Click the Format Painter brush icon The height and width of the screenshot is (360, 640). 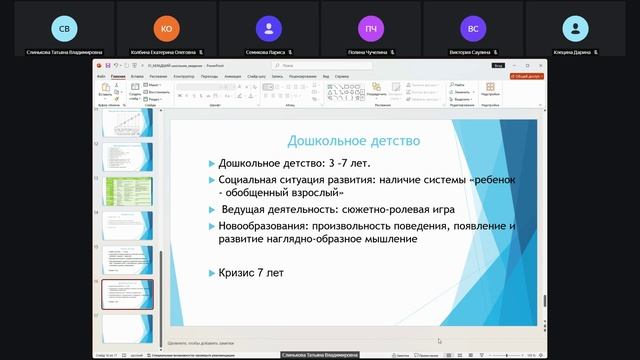coord(116,99)
